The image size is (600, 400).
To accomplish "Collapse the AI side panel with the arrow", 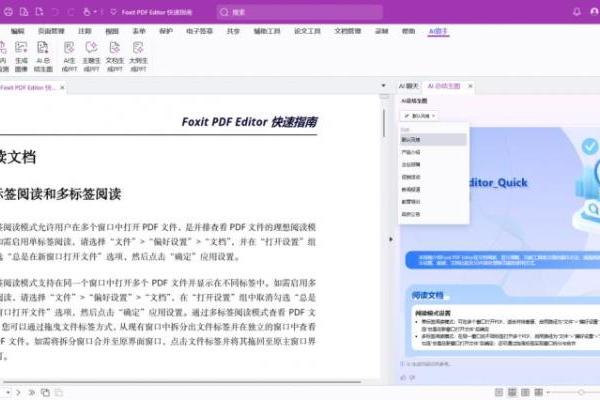I will click(390, 240).
